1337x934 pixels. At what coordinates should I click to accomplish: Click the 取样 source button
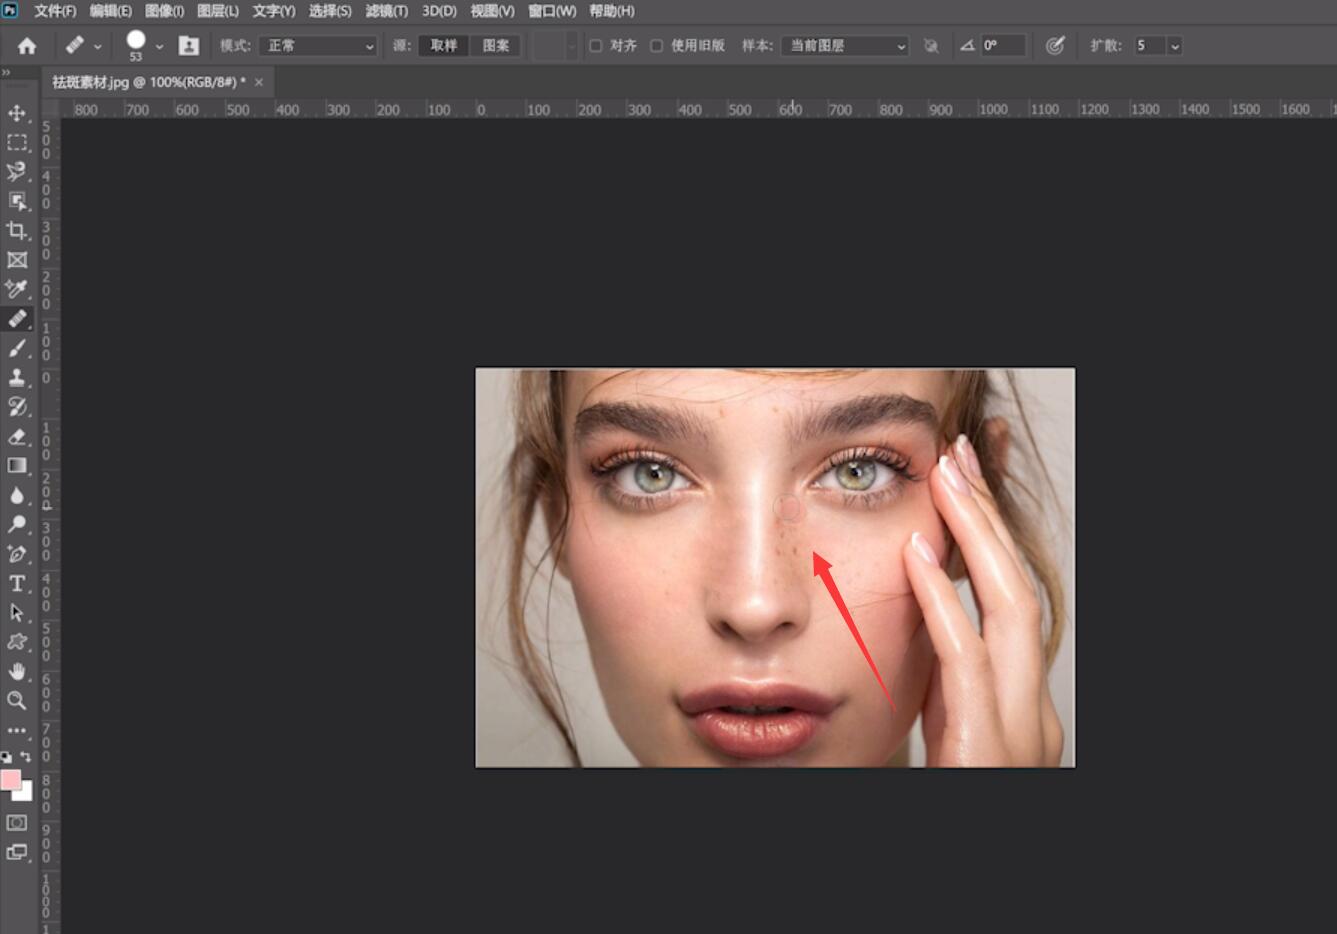click(x=444, y=46)
